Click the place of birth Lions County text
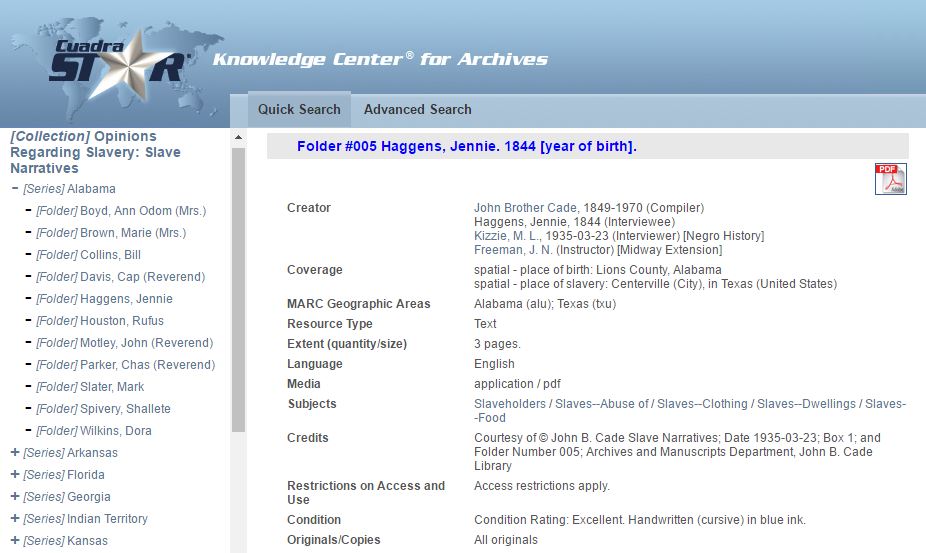The width and height of the screenshot is (926, 553). coord(598,270)
